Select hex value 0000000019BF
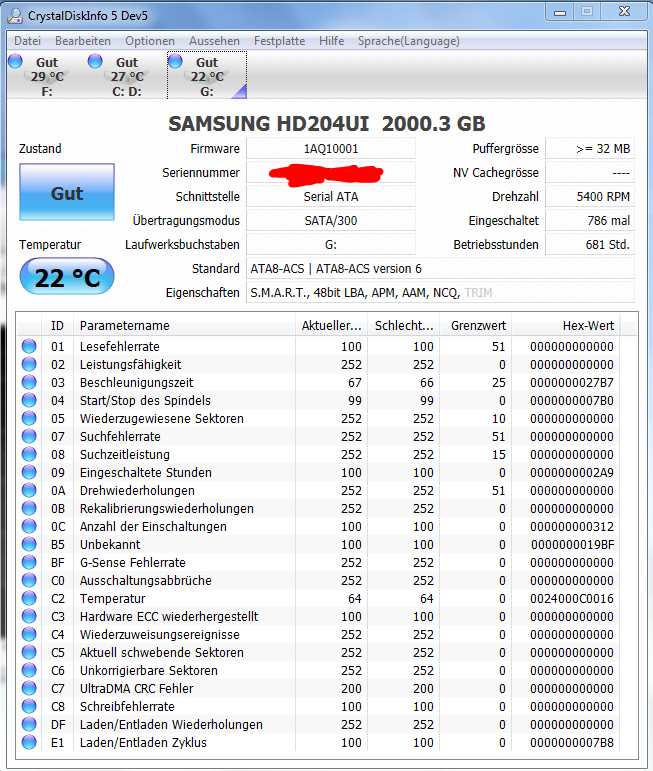The image size is (653, 771). [x=572, y=545]
